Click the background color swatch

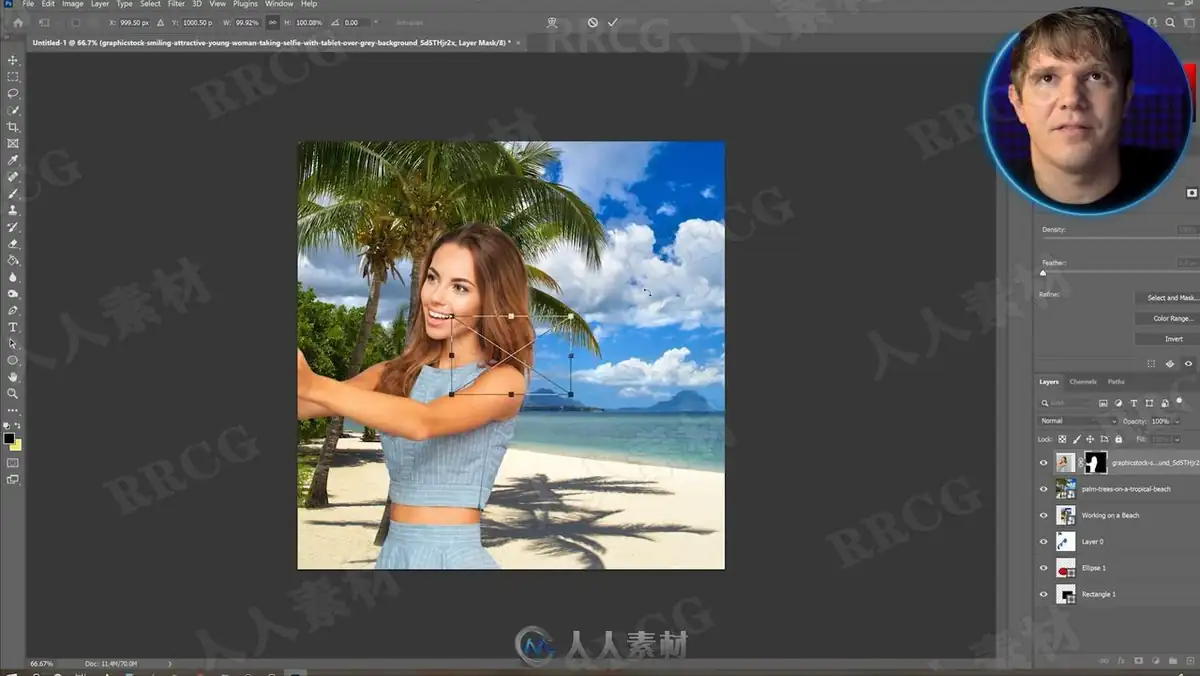(x=16, y=444)
